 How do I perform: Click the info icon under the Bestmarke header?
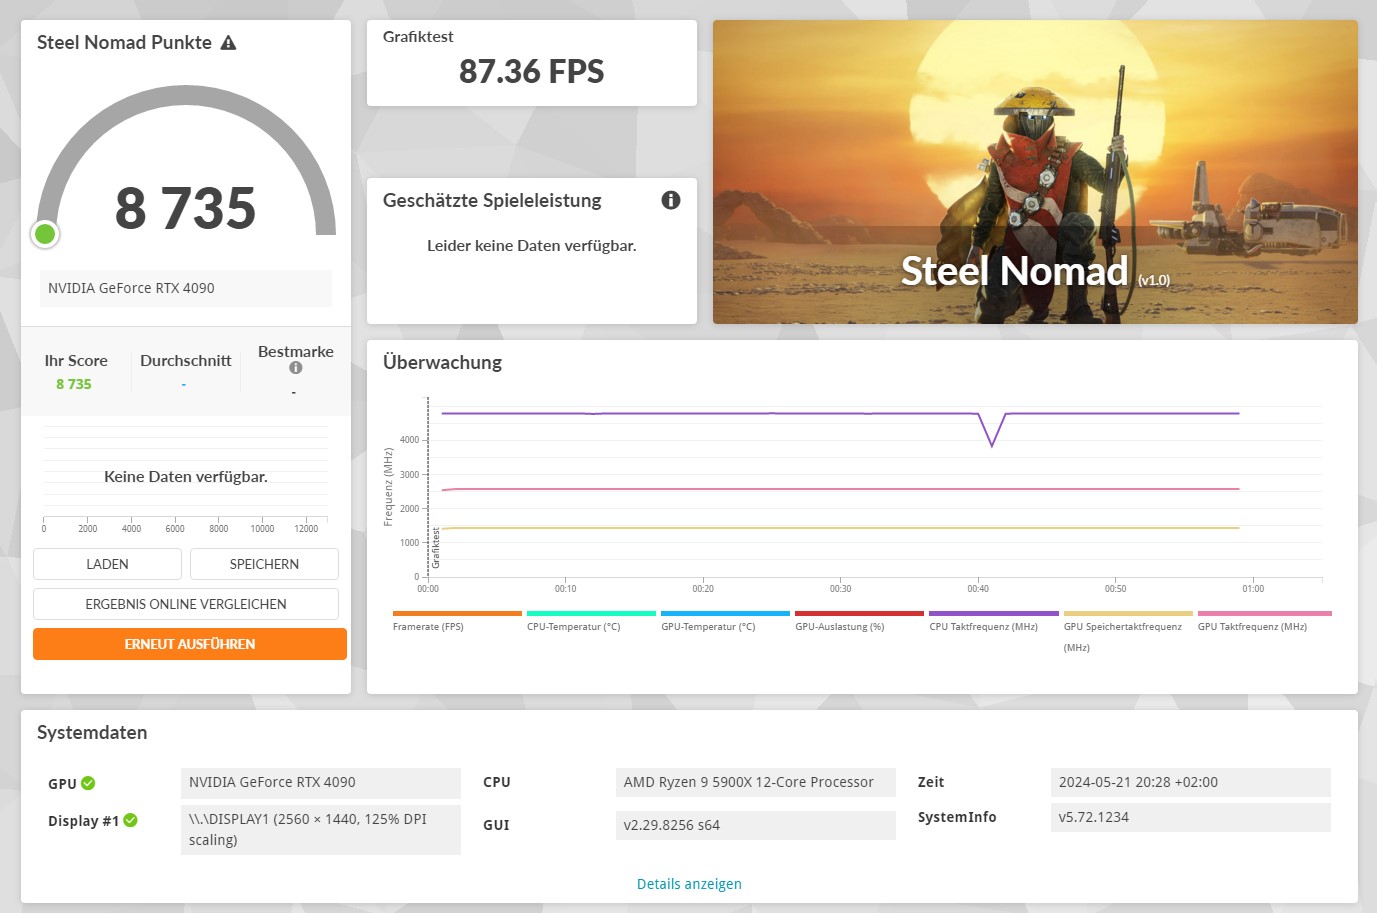point(295,366)
